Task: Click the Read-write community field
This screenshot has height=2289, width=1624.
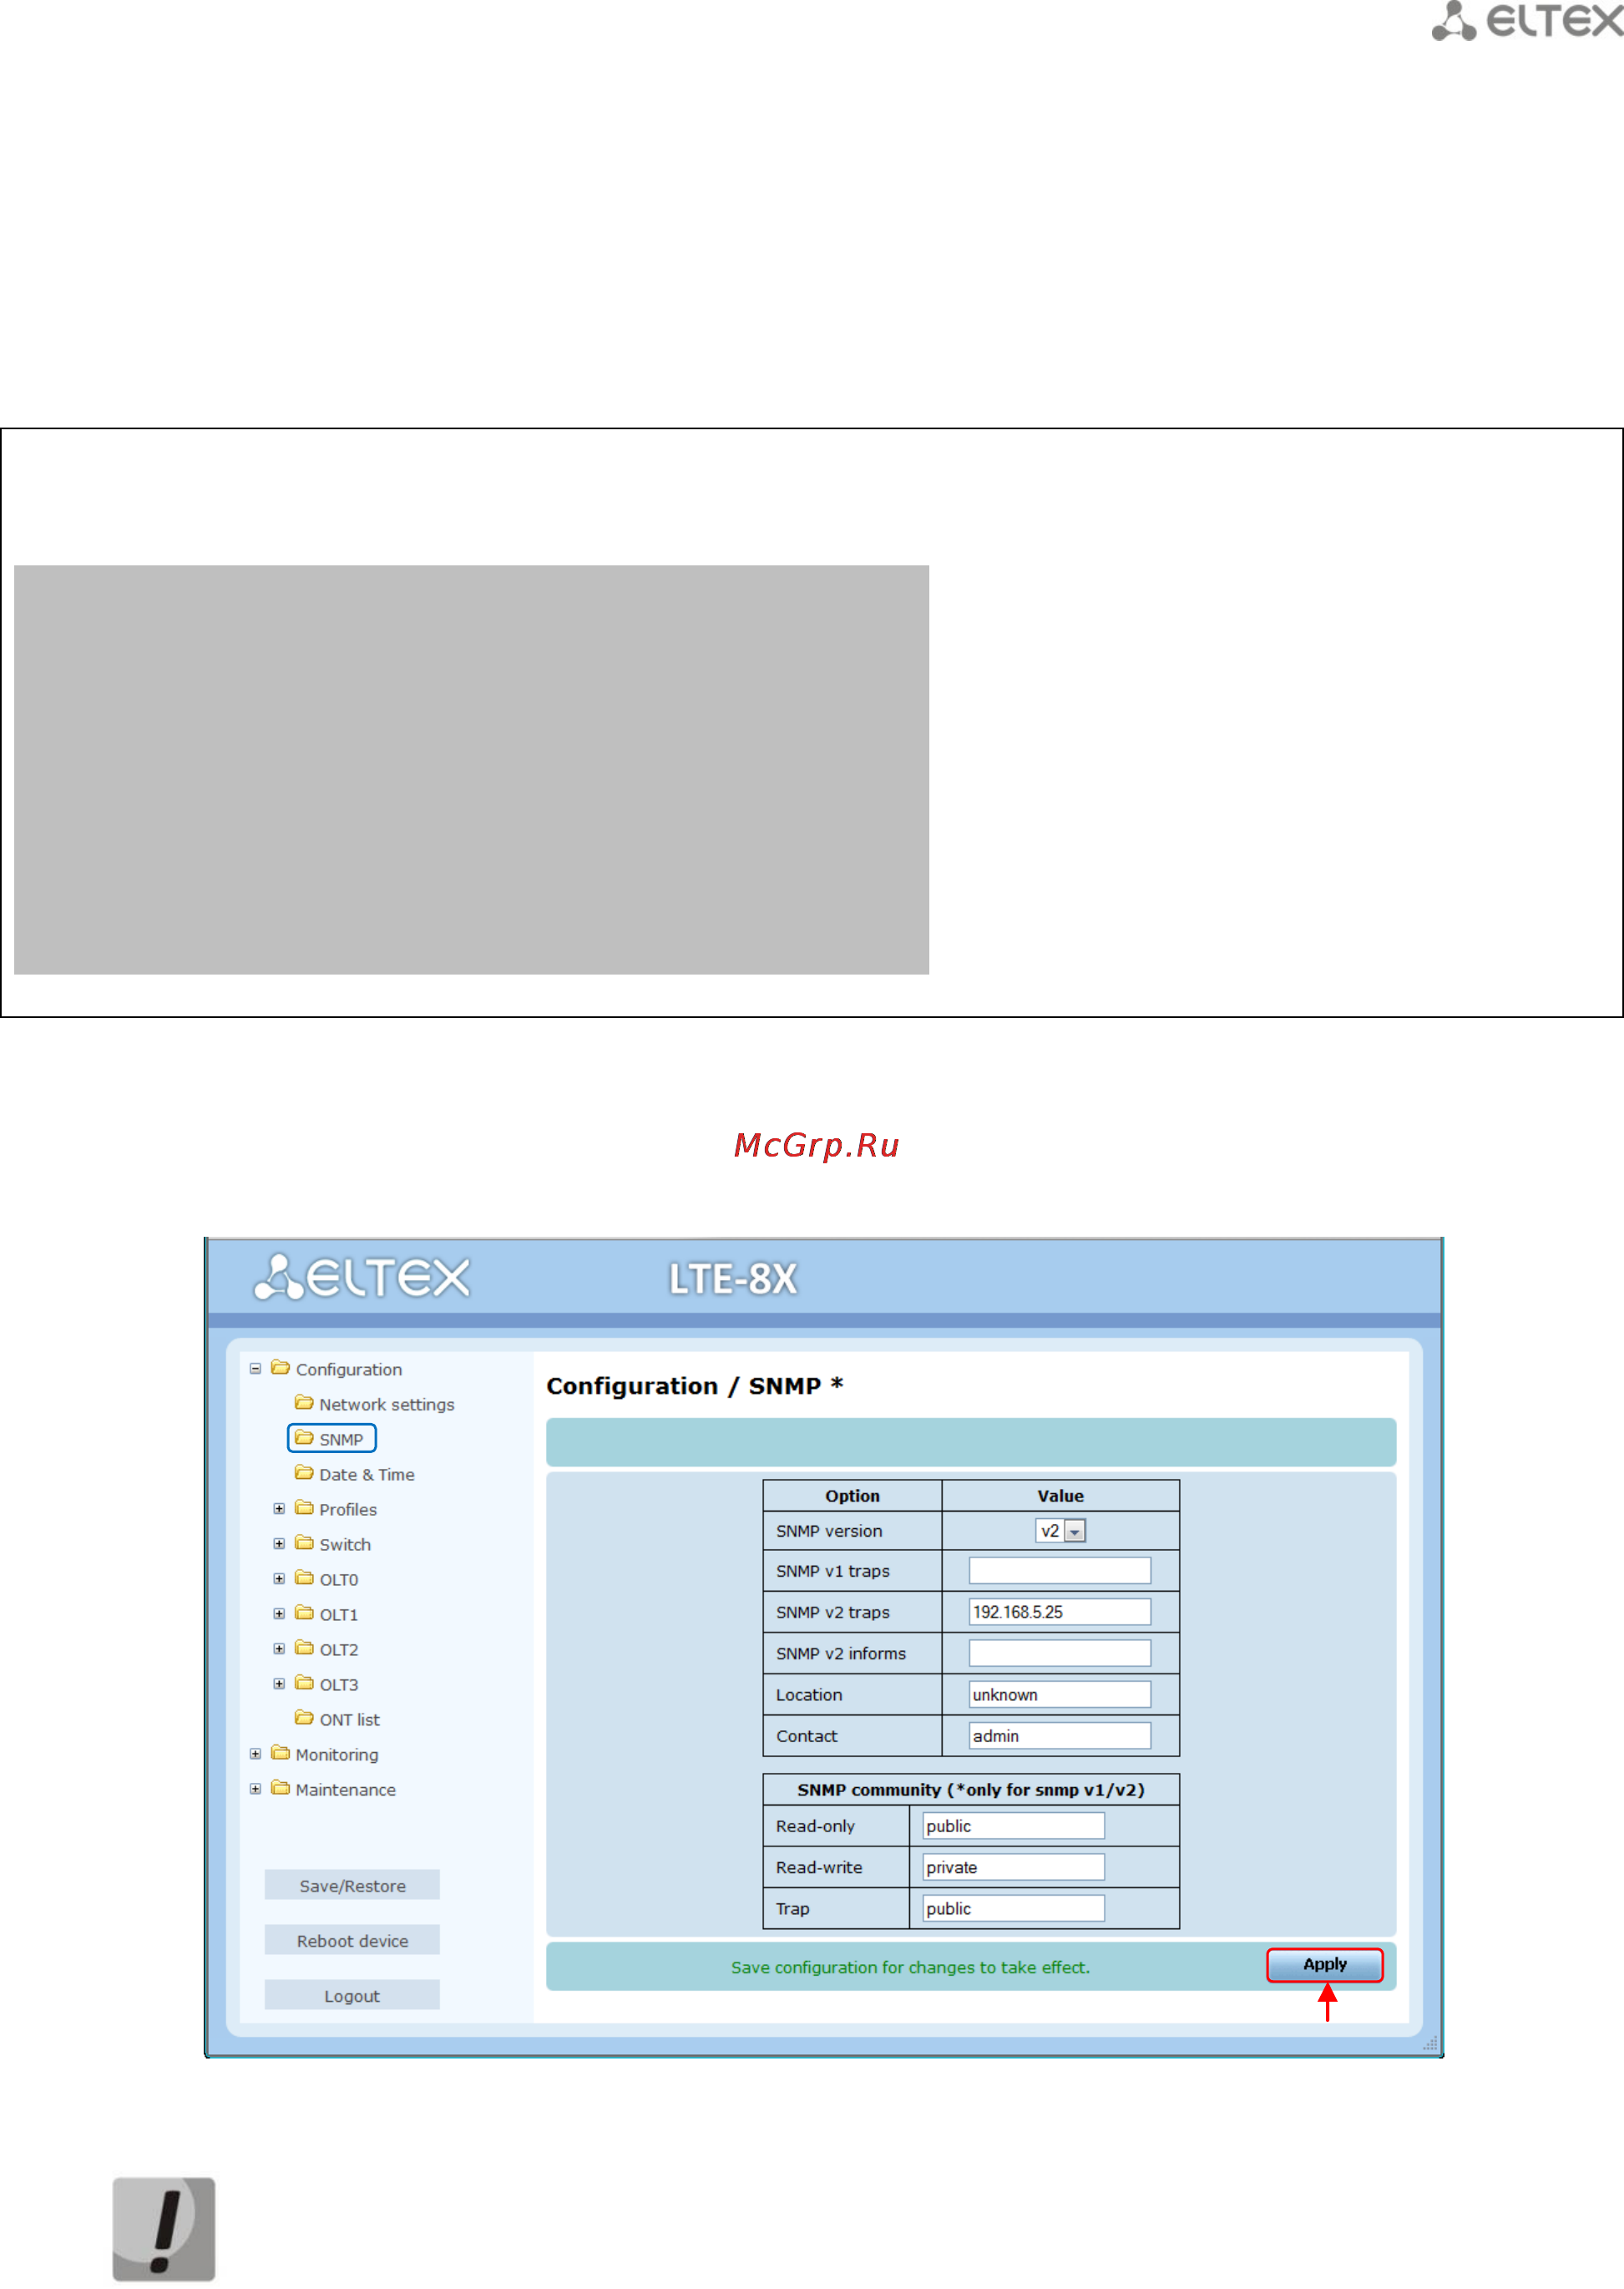Action: [x=1013, y=1866]
